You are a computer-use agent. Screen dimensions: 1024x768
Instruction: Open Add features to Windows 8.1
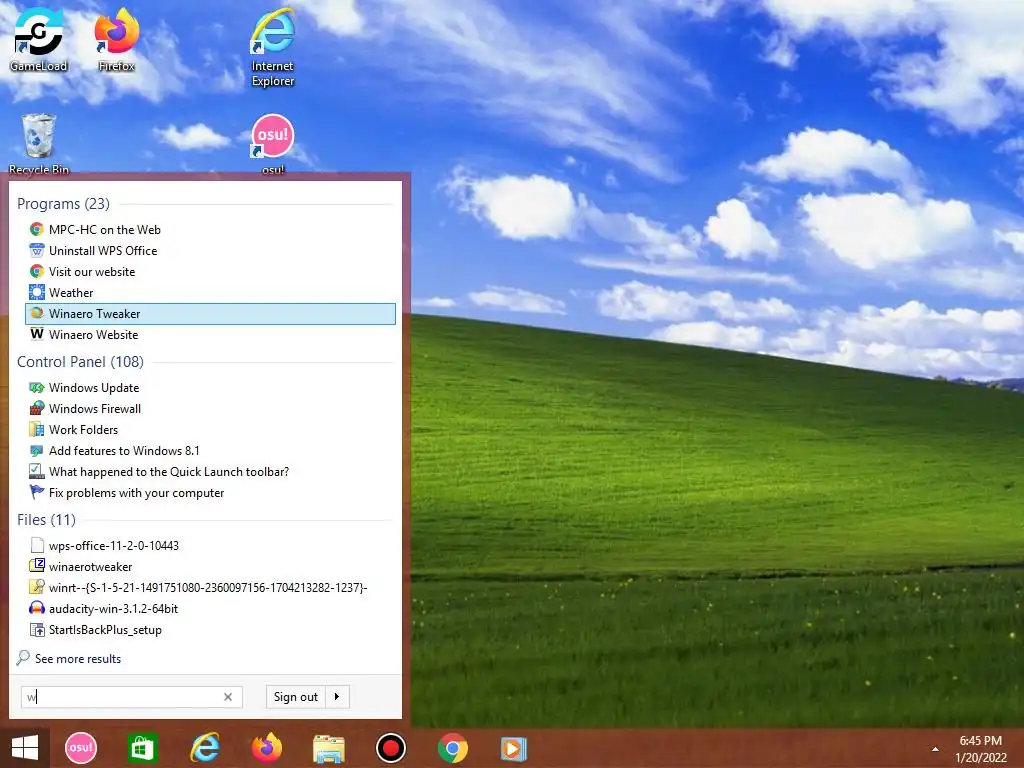coord(210,451)
